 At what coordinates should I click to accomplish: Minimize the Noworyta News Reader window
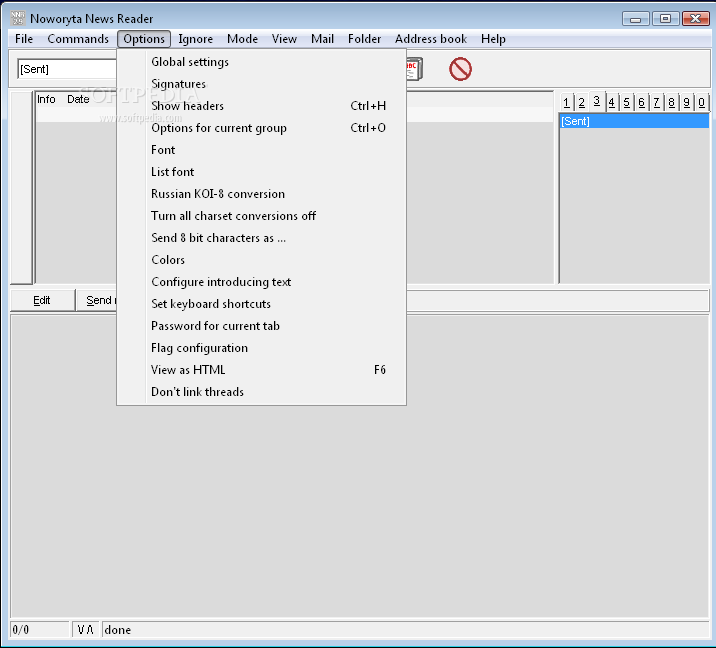[x=635, y=19]
